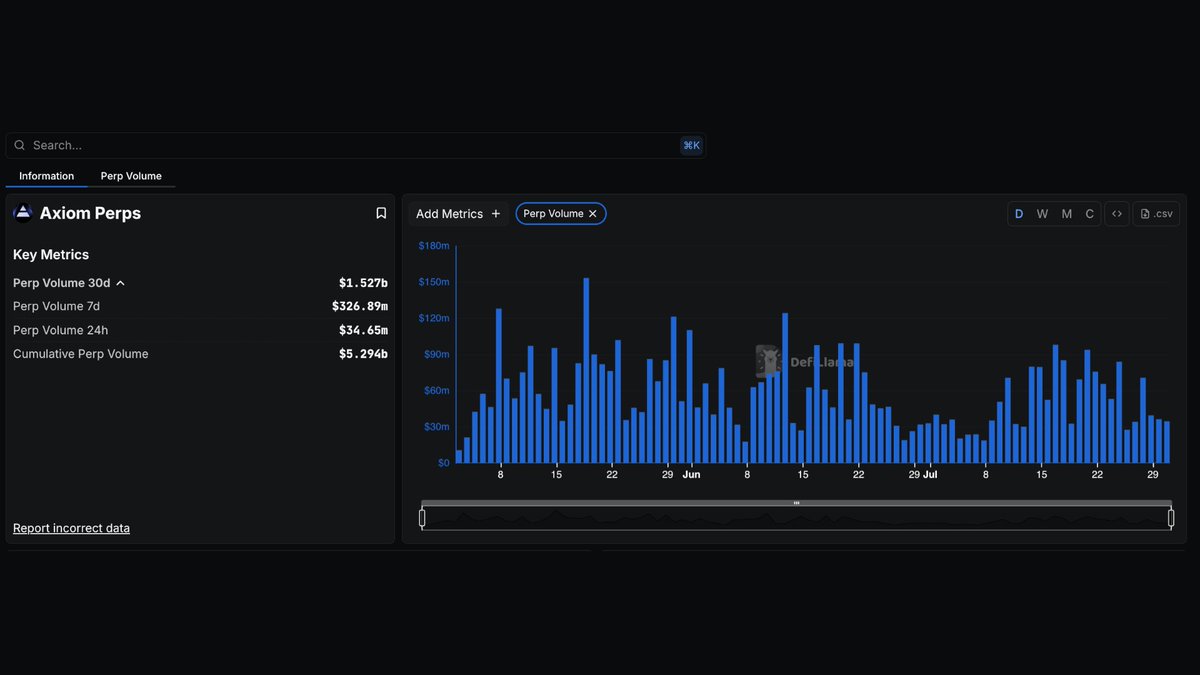Open the embed code icon button

[1117, 214]
